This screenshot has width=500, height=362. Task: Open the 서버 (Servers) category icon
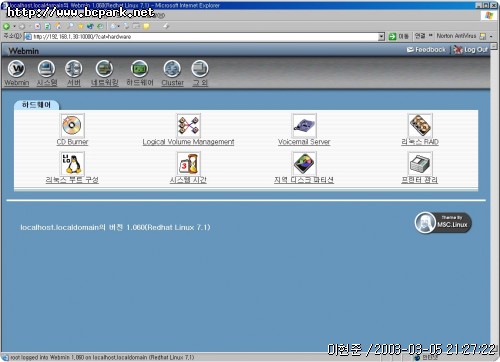click(74, 69)
